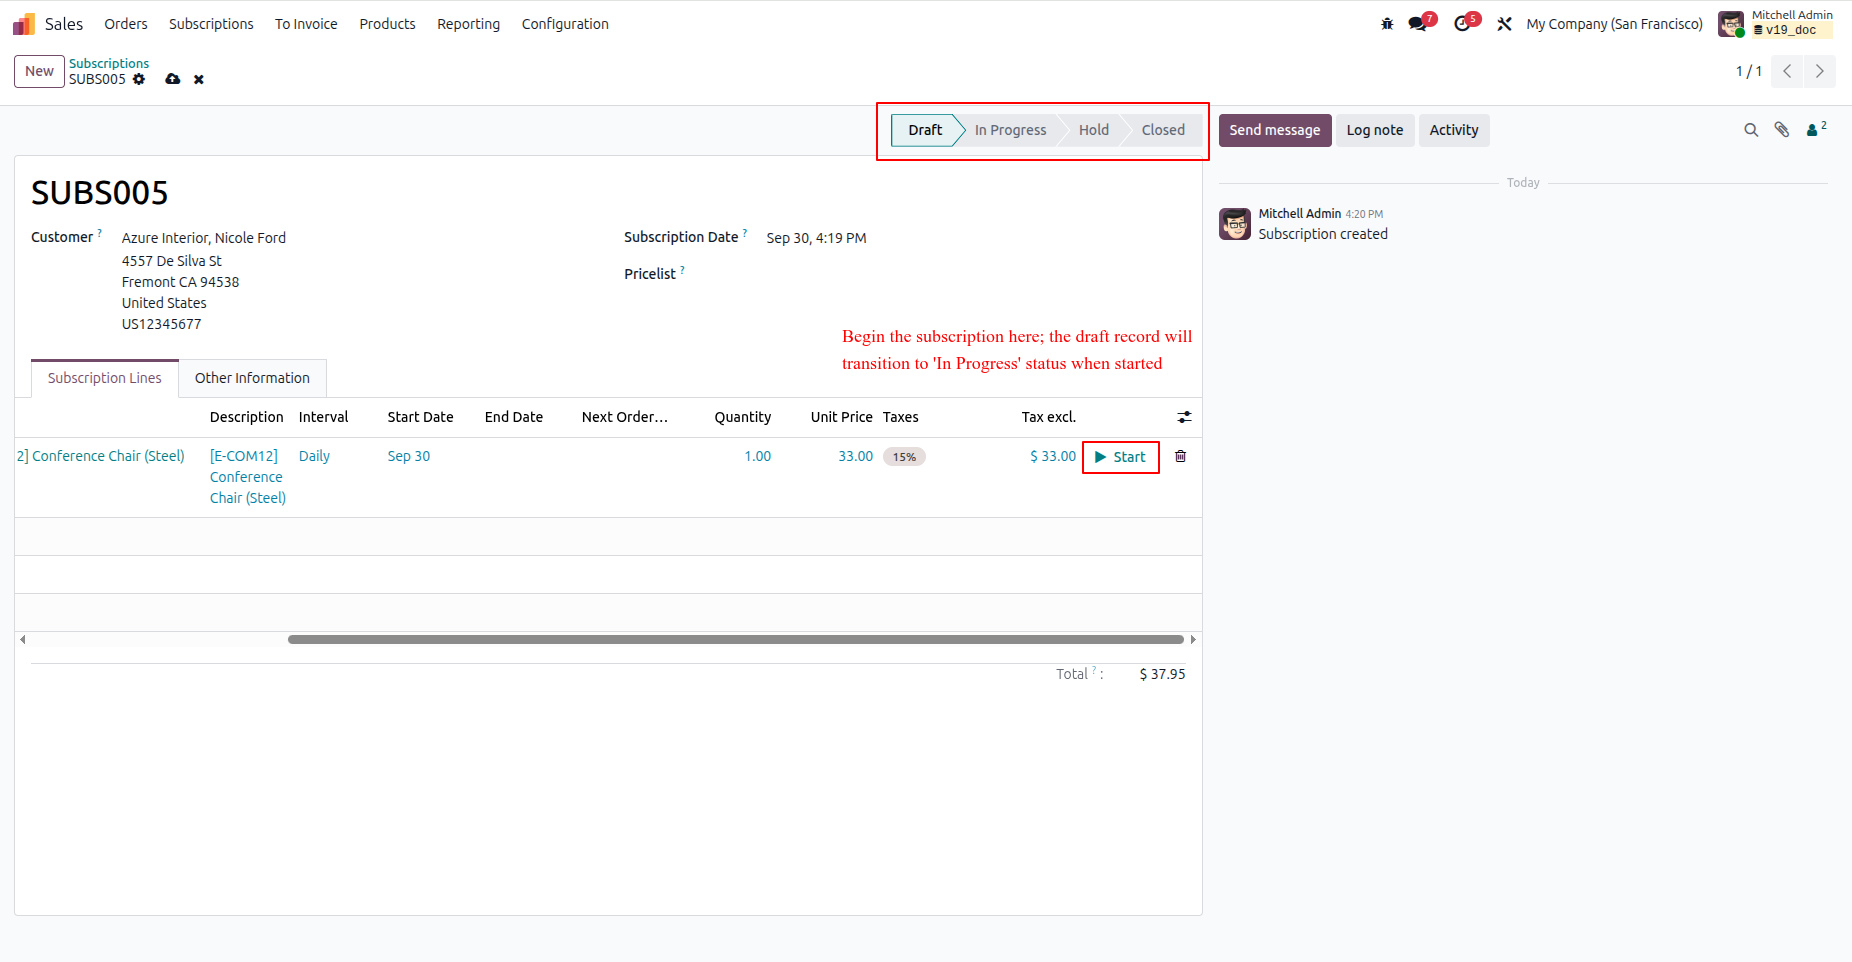Switch to Other Information tab

tap(252, 378)
